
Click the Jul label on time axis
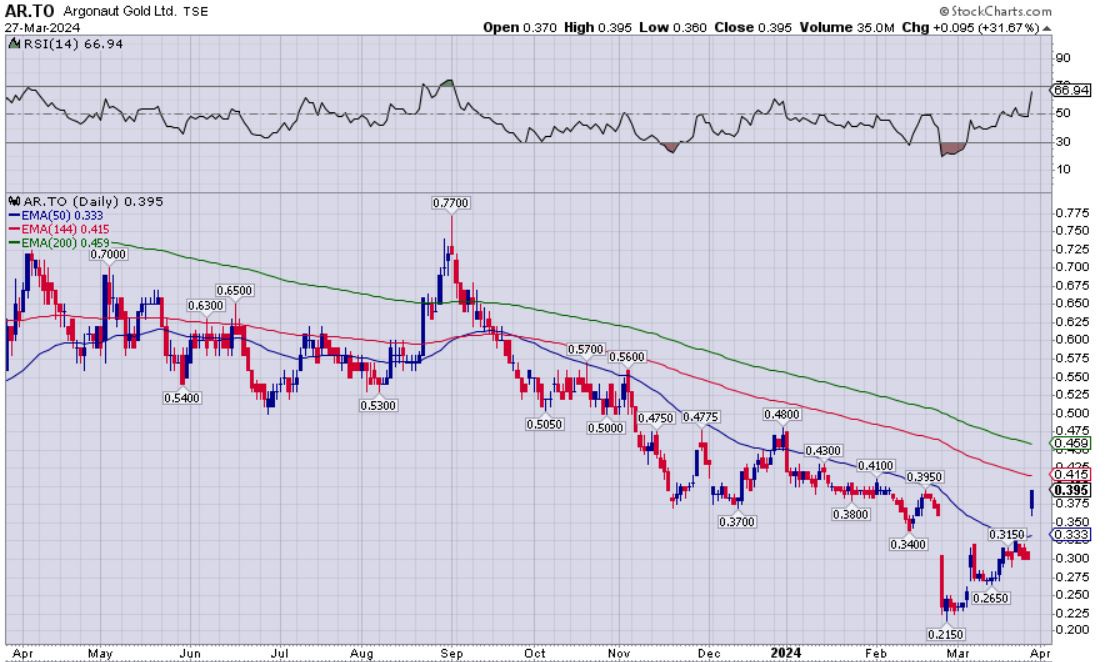point(280,654)
